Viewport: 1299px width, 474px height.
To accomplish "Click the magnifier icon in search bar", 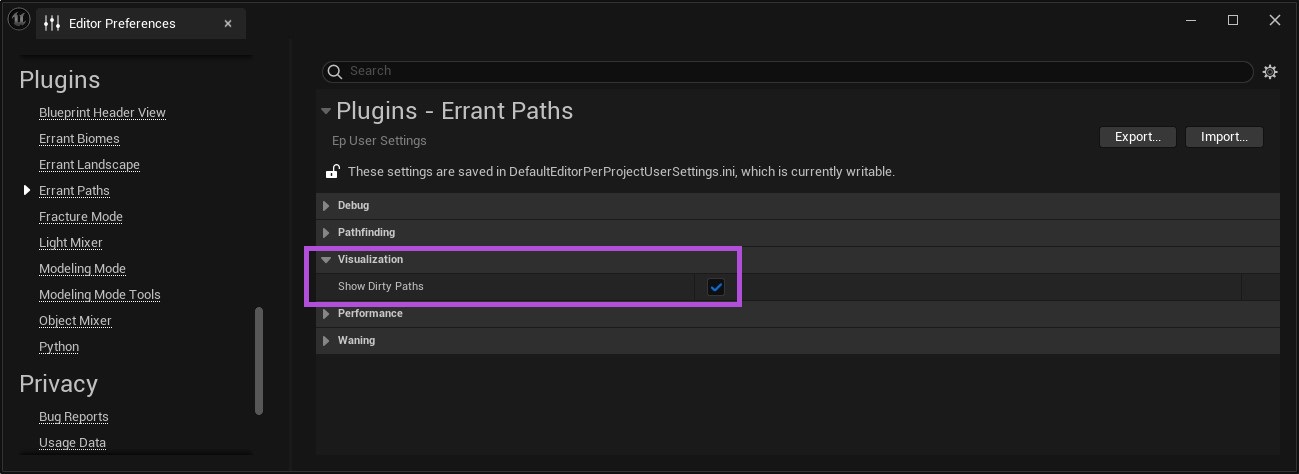I will pyautogui.click(x=335, y=72).
